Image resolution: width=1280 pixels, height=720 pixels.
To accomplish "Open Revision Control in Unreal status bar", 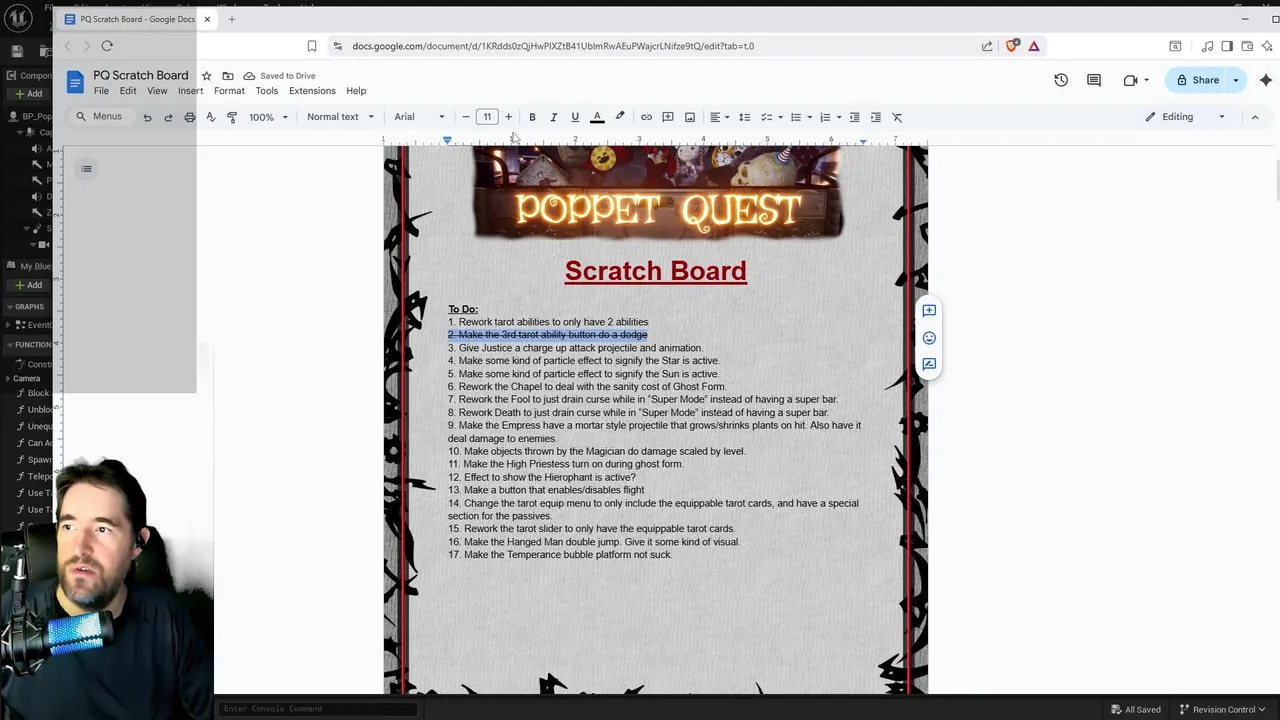I will click(x=1222, y=709).
